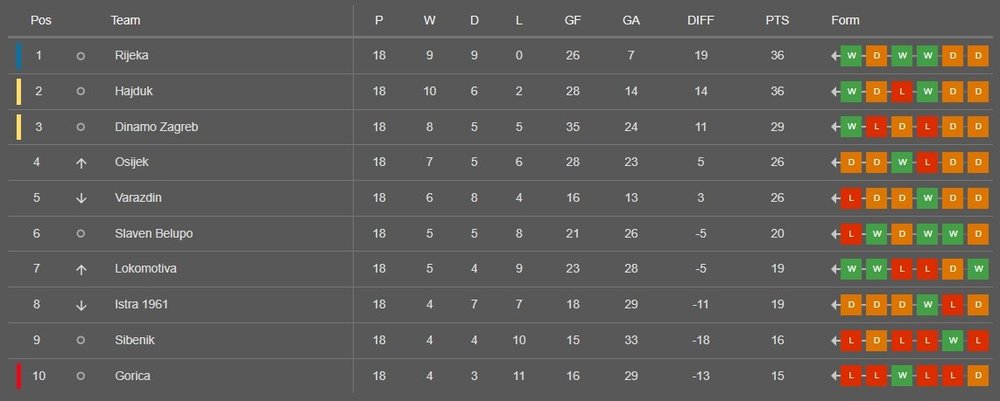
Task: Click Hajduk's red L form badge
Action: [902, 92]
